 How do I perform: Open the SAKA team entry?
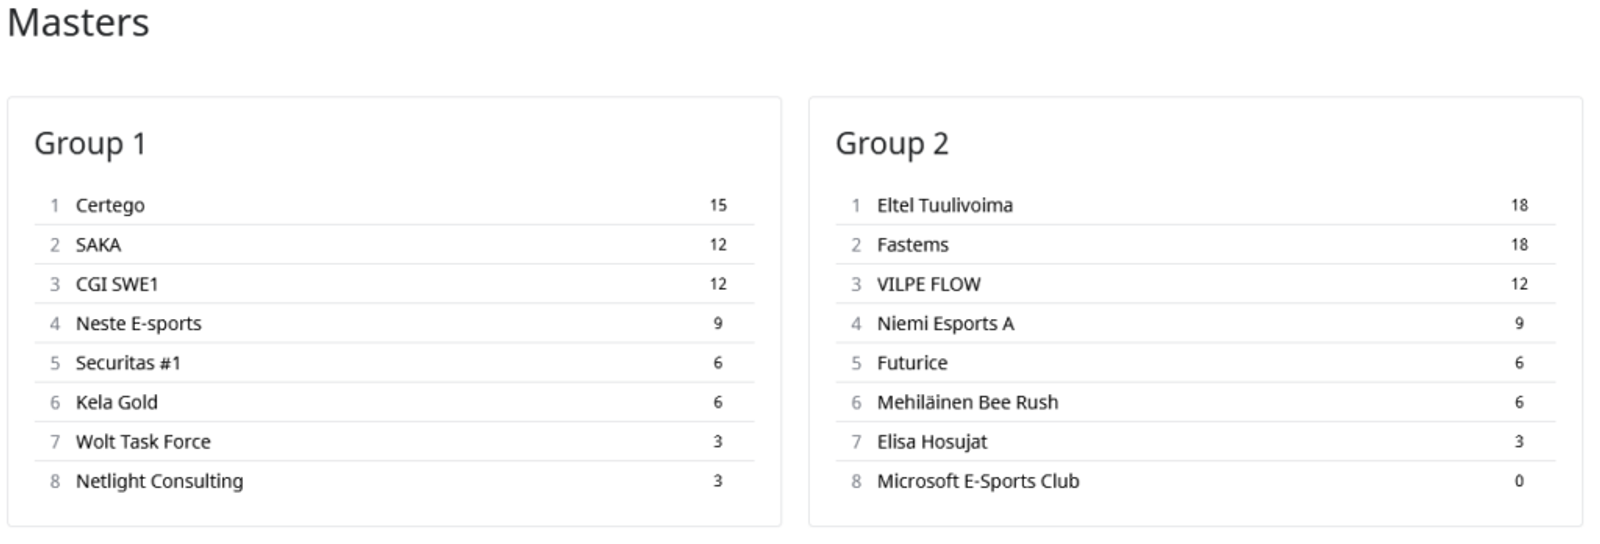[98, 245]
